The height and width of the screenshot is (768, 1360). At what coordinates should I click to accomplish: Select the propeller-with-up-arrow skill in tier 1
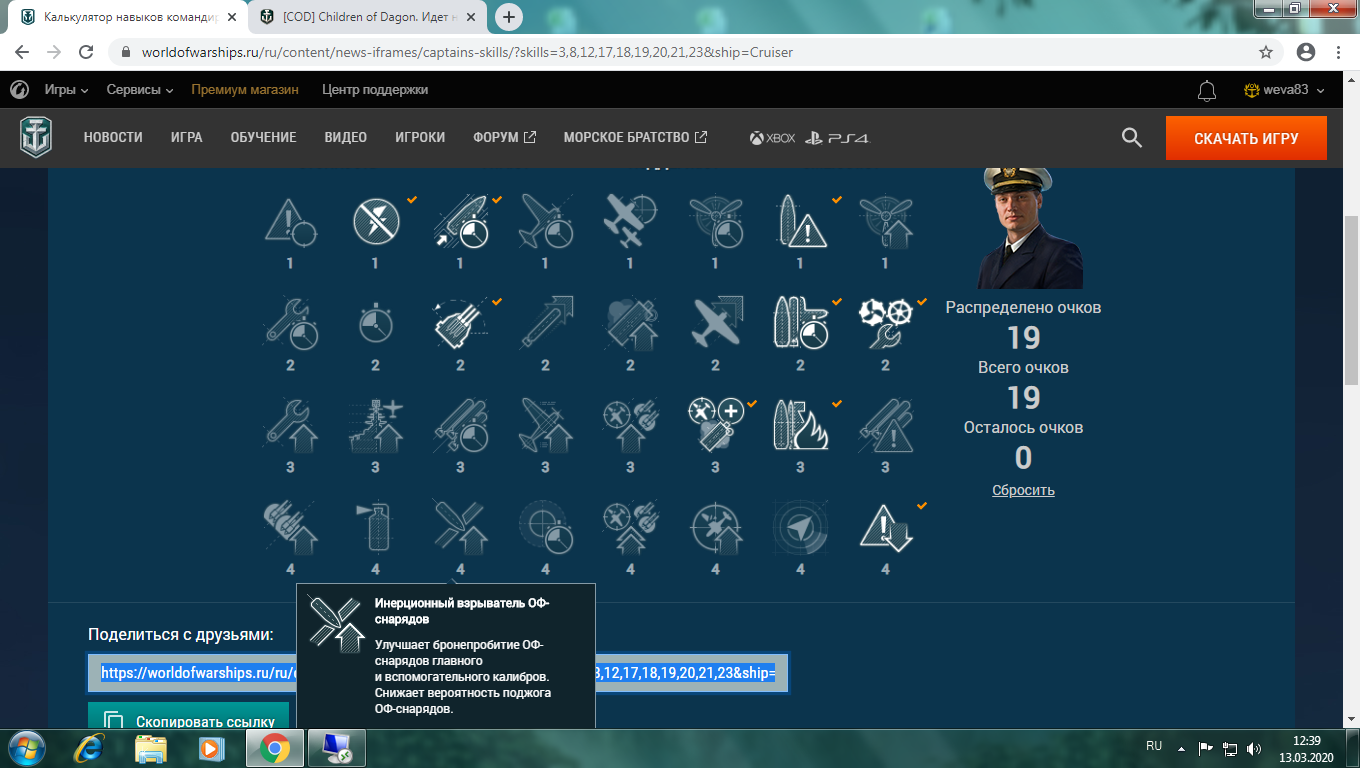click(885, 221)
